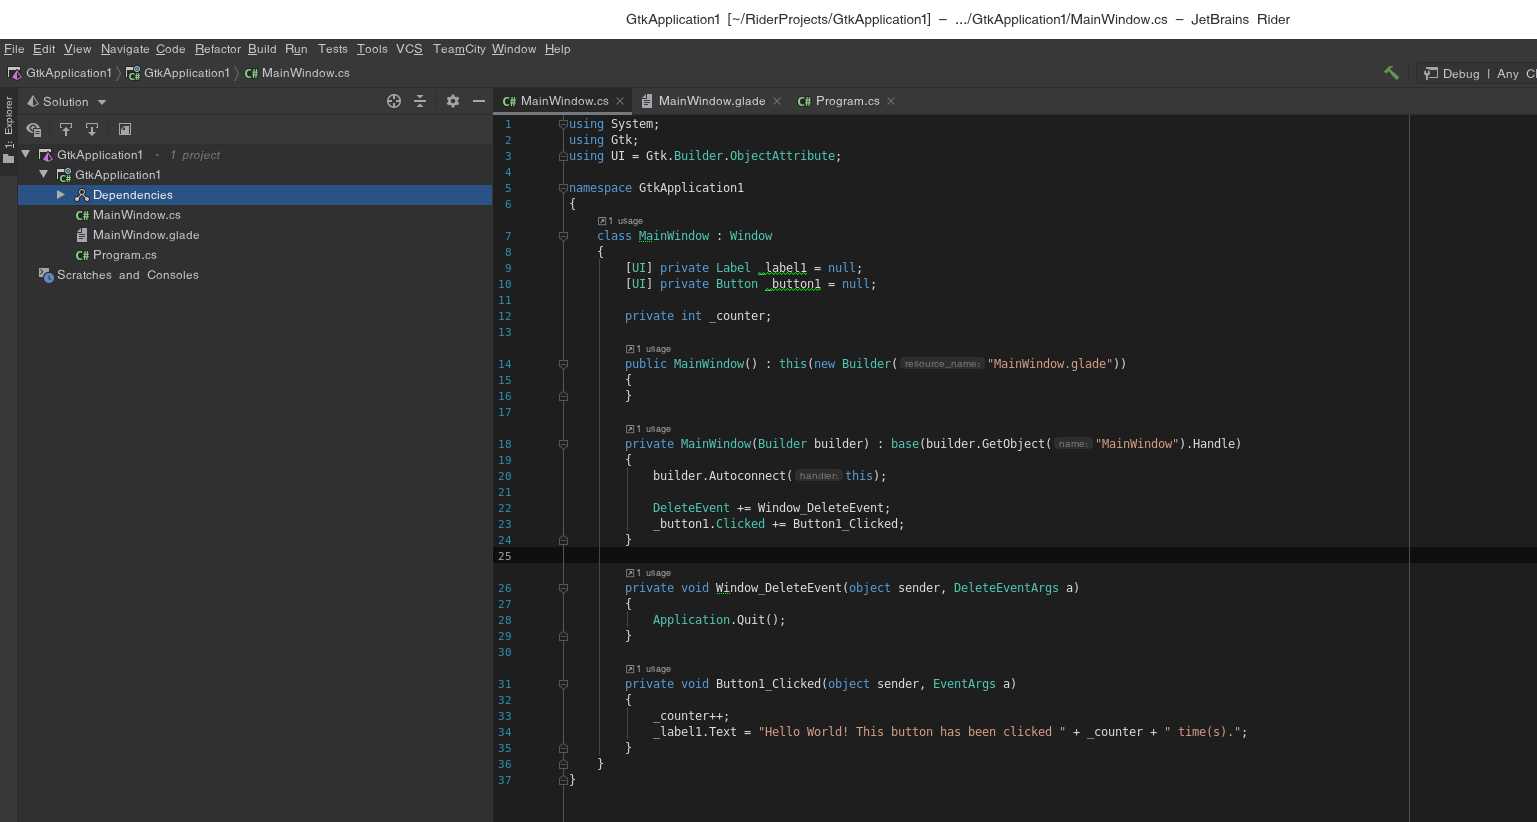Collapse the GtkApplication1 project node
Image resolution: width=1537 pixels, height=822 pixels.
pyautogui.click(x=44, y=174)
